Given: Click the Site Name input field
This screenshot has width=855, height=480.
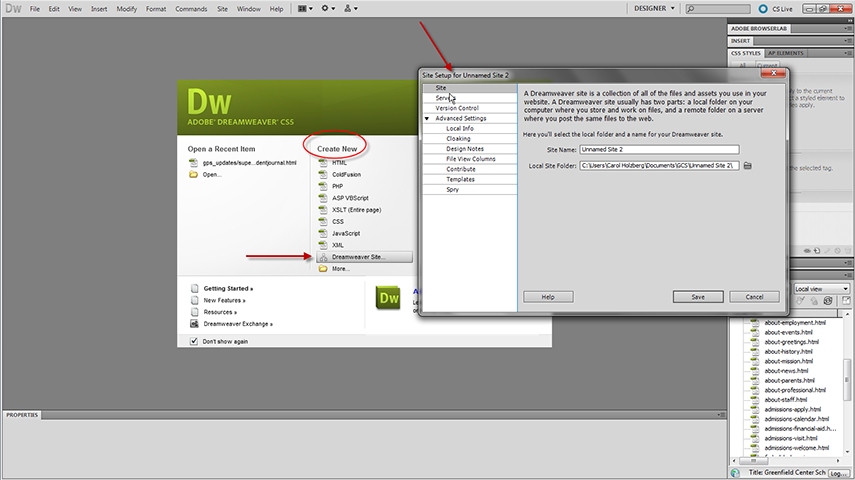Looking at the screenshot, I should coord(659,149).
